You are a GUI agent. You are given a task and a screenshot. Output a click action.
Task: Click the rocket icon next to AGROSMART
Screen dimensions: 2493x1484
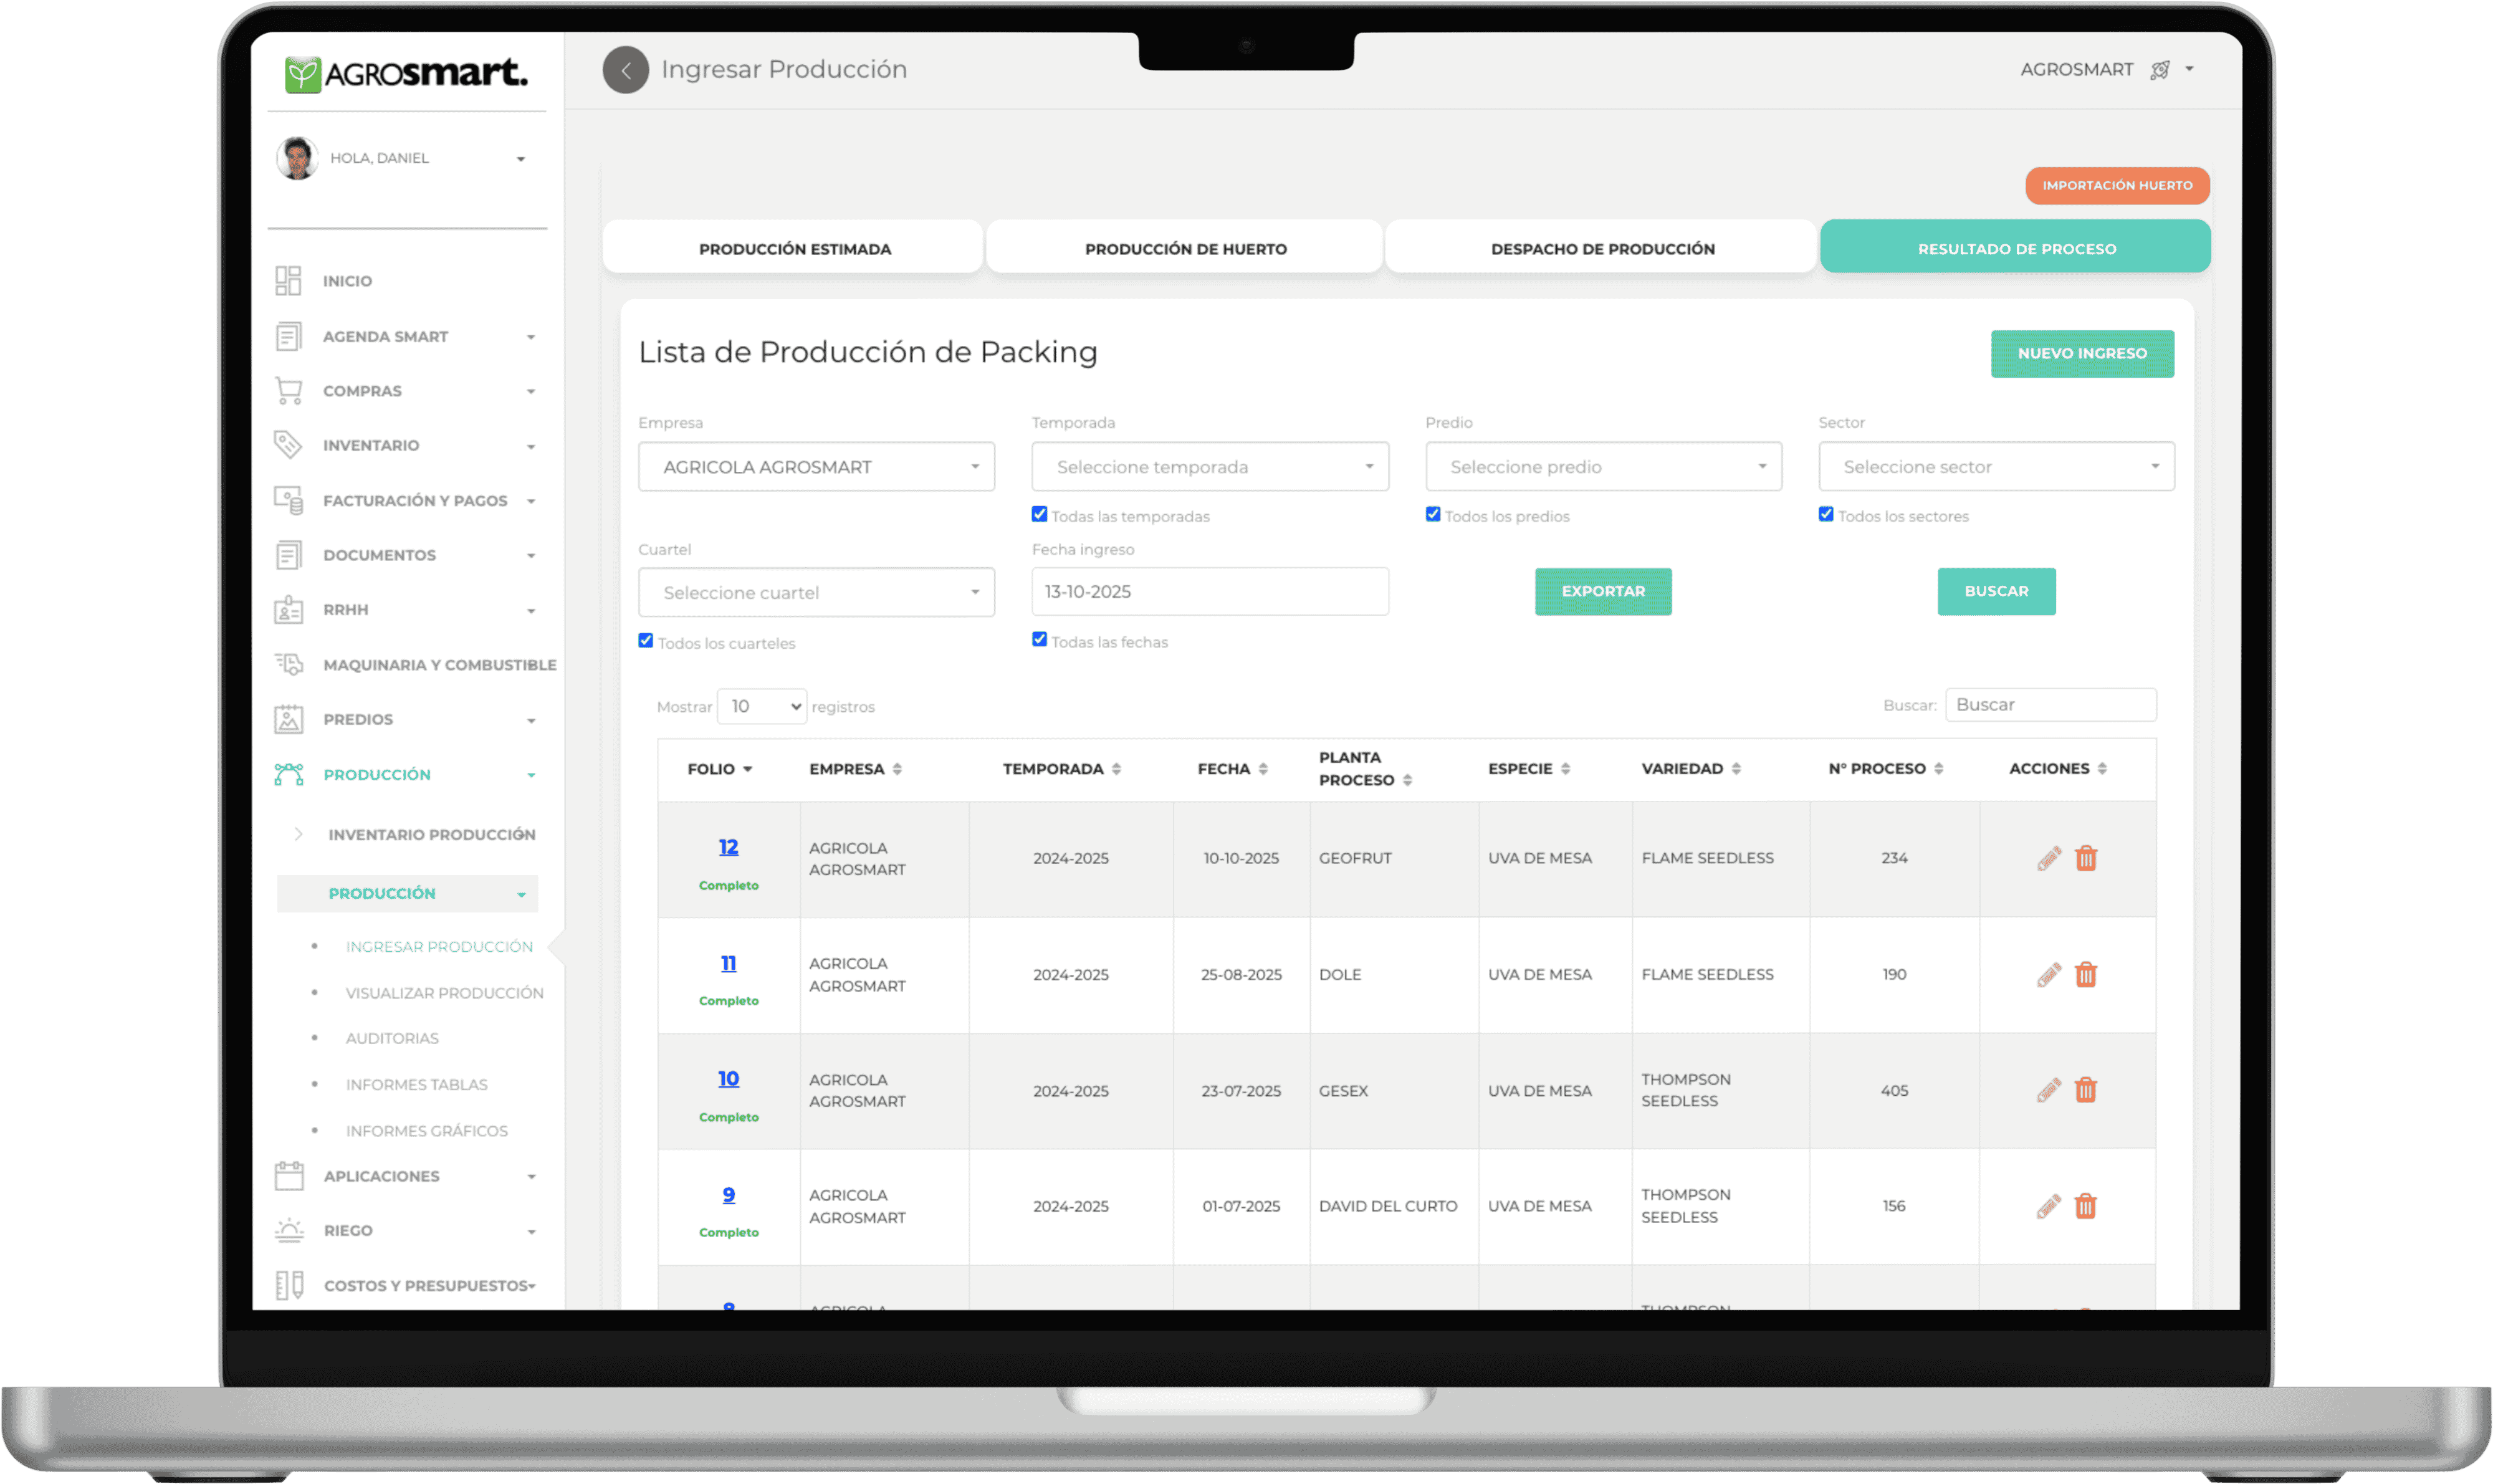coord(2160,70)
